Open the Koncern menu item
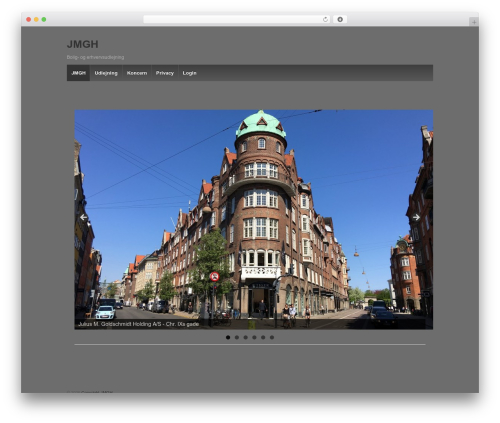This screenshot has height=423, width=500. (137, 73)
